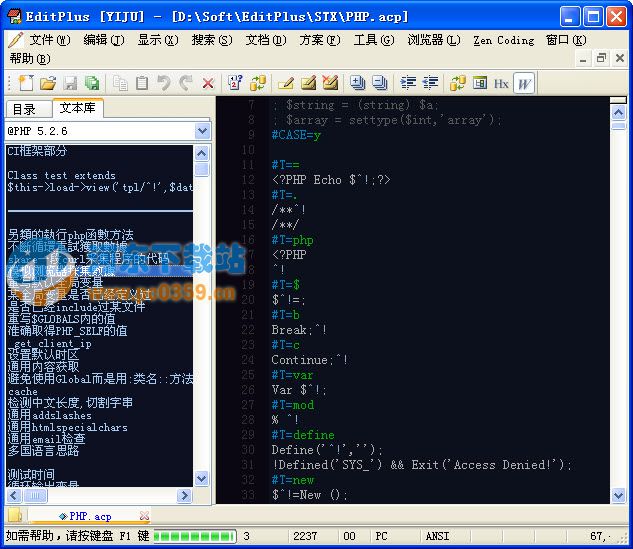633x549 pixels.
Task: Open the Zen Coding menu
Action: click(x=503, y=40)
